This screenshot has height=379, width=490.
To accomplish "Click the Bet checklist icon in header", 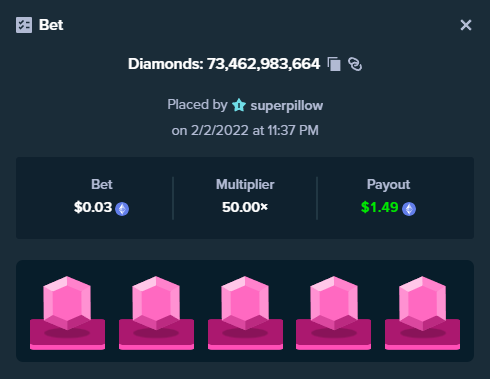I will [24, 25].
